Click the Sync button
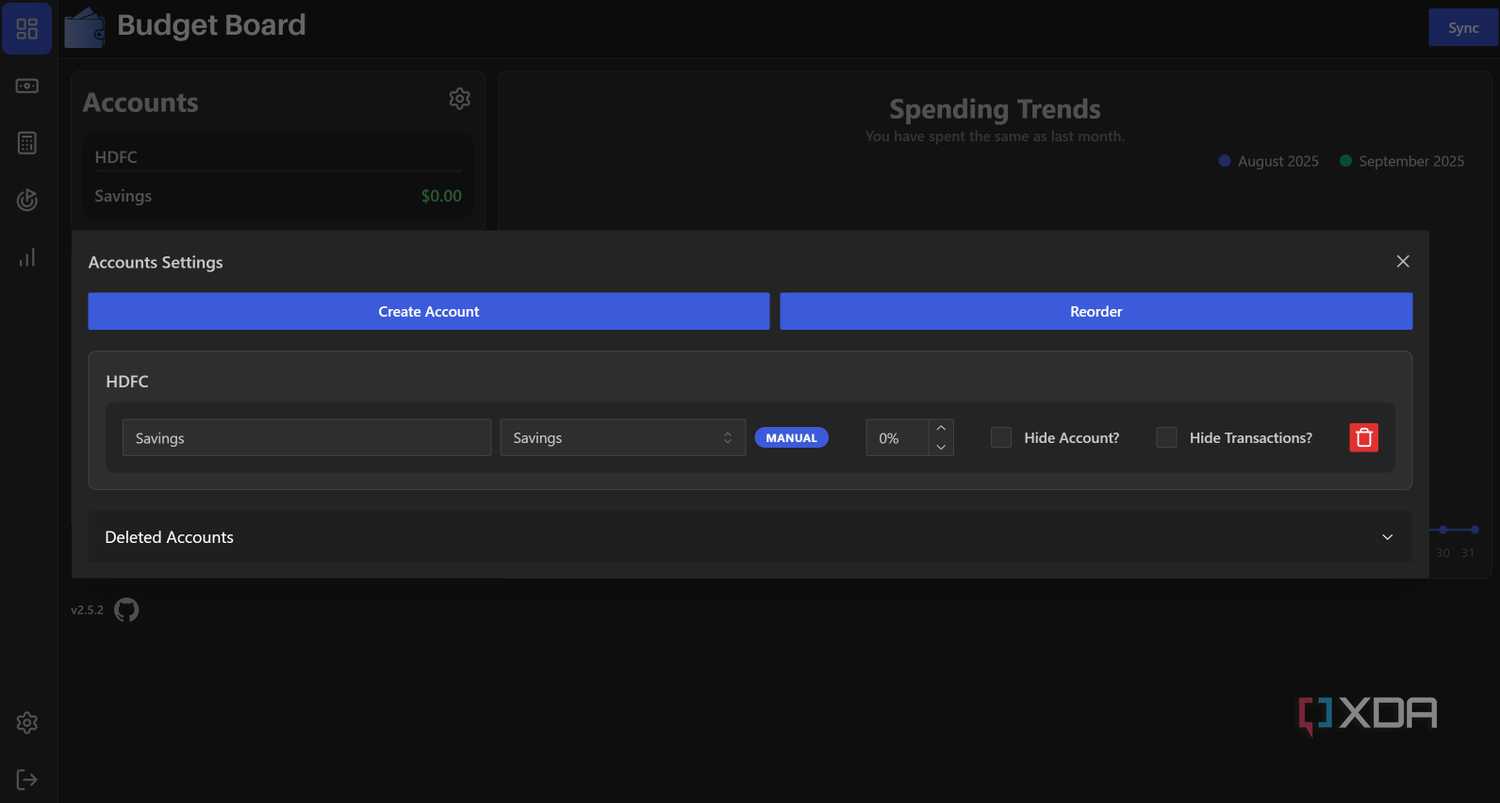Image resolution: width=1500 pixels, height=803 pixels. pyautogui.click(x=1463, y=27)
